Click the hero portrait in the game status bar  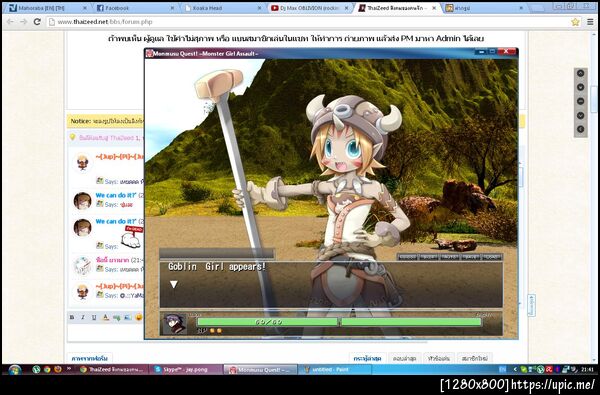pyautogui.click(x=175, y=324)
